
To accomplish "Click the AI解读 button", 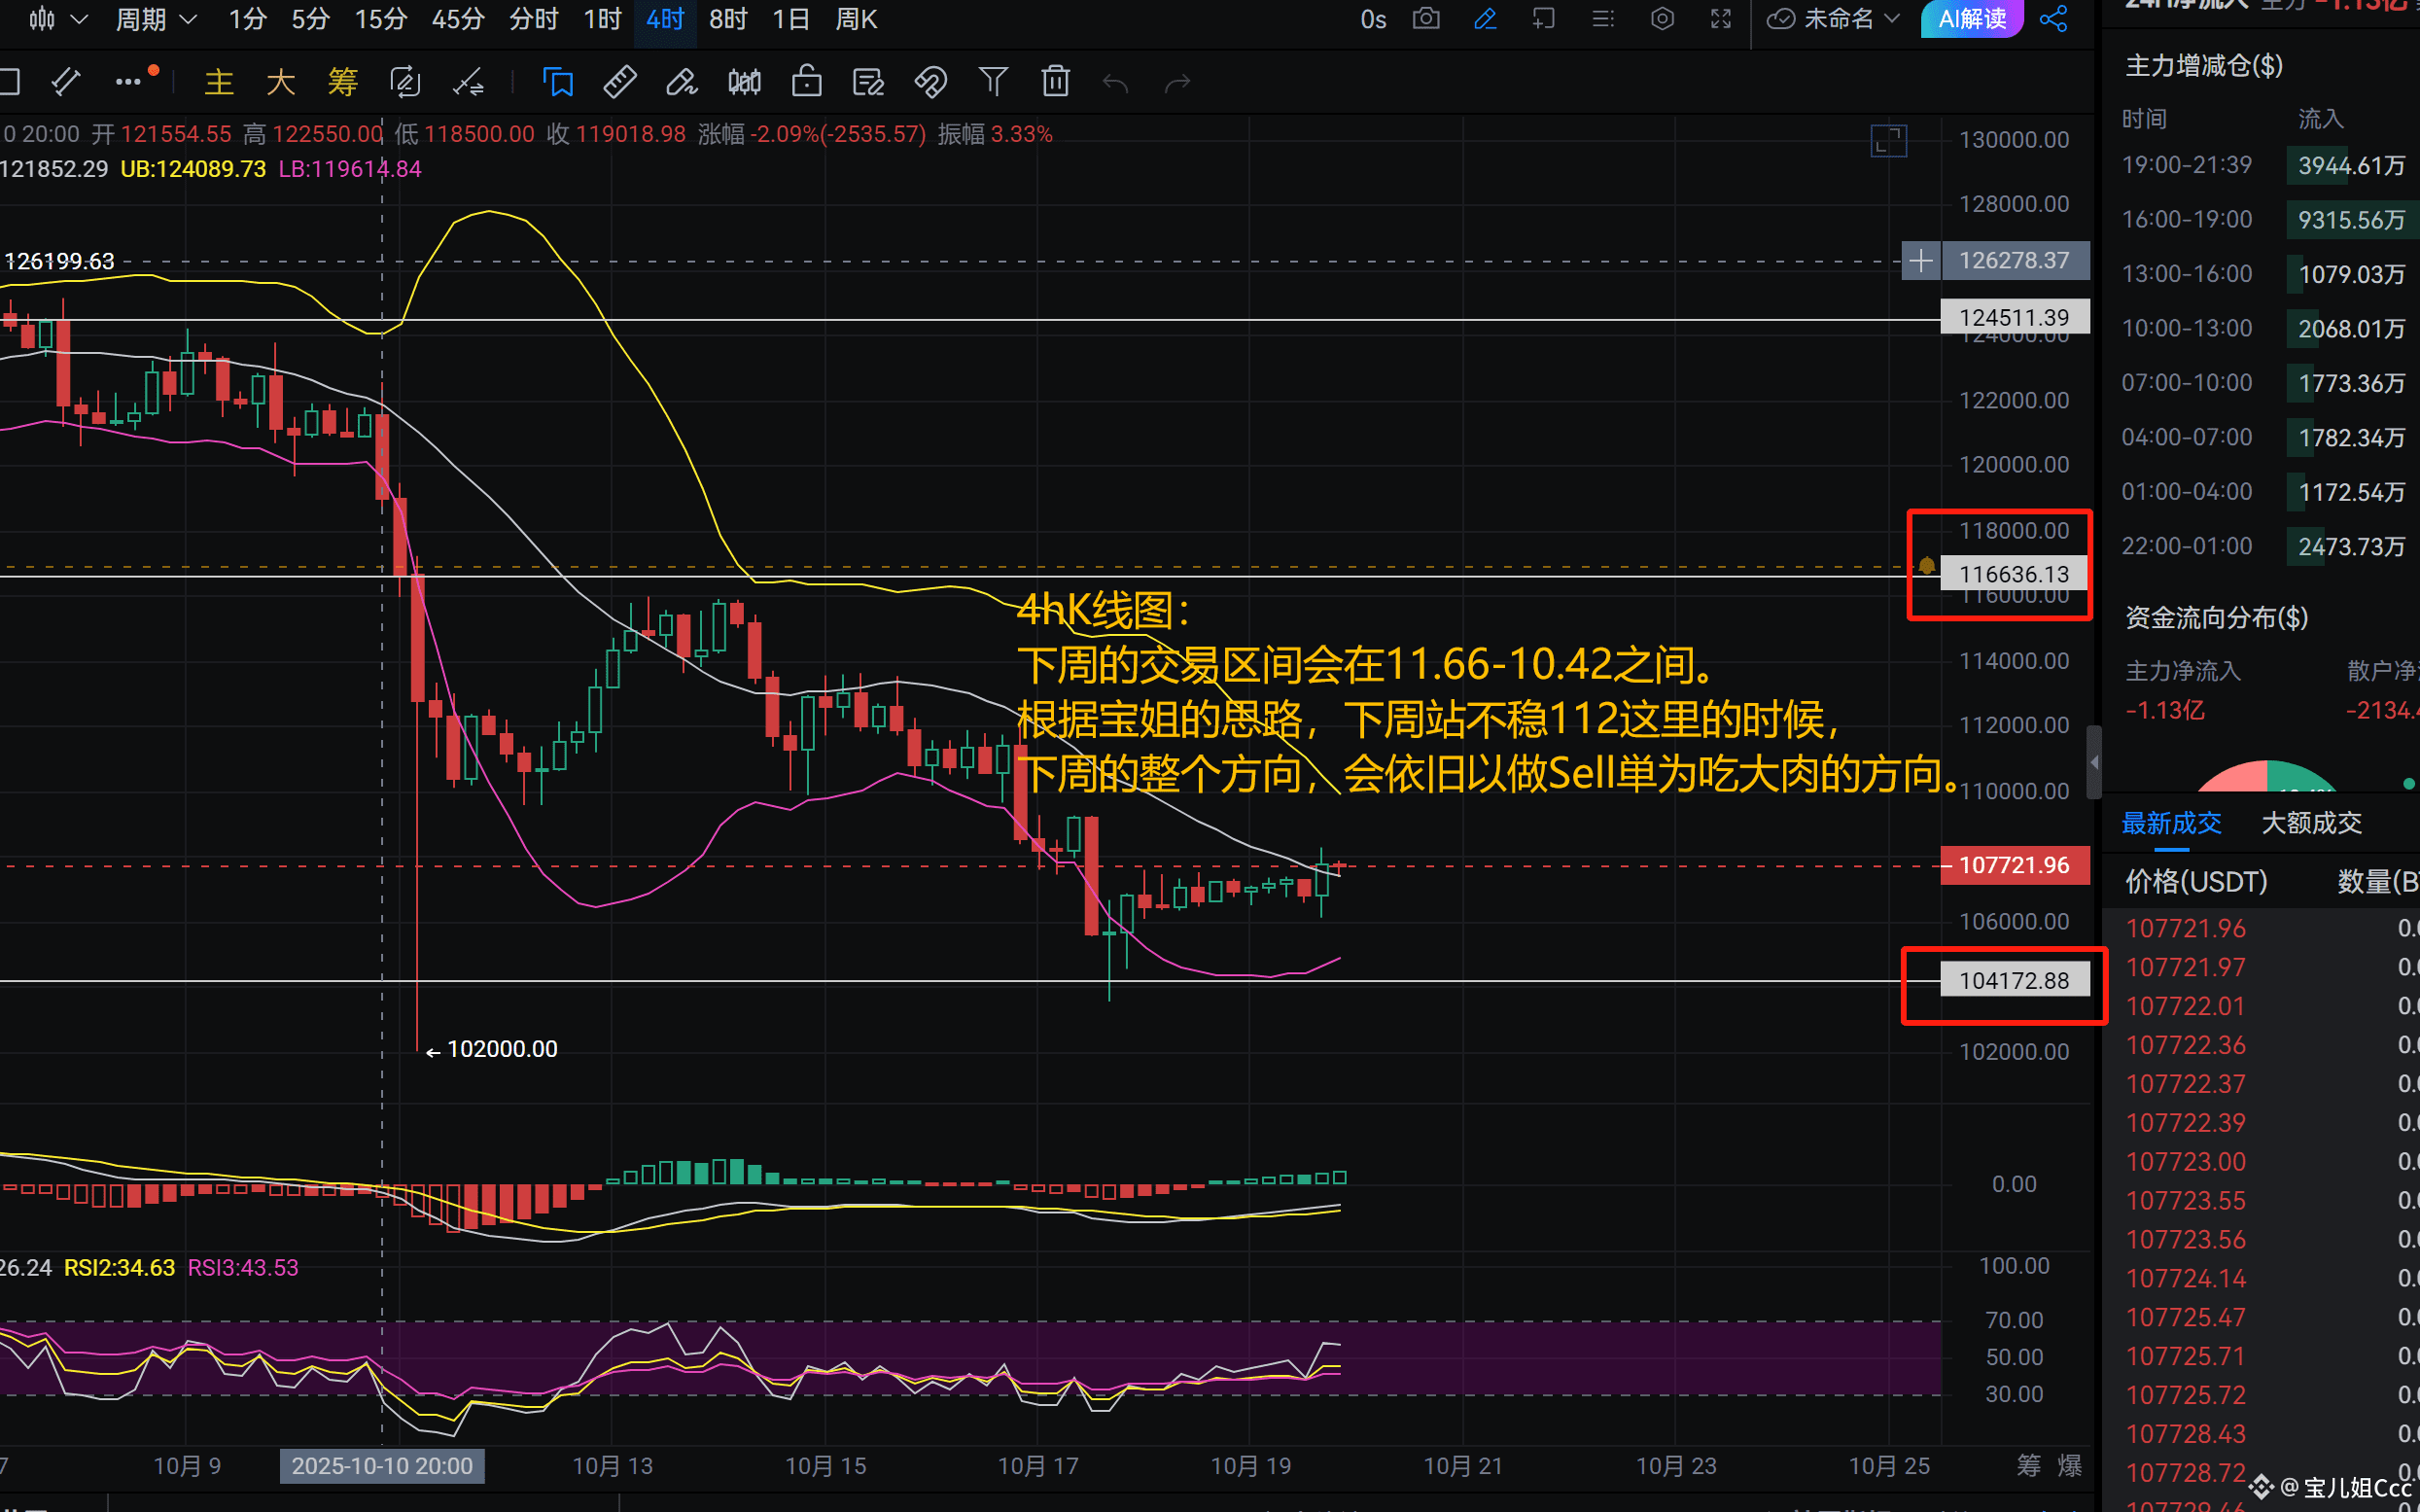I will (x=1971, y=19).
